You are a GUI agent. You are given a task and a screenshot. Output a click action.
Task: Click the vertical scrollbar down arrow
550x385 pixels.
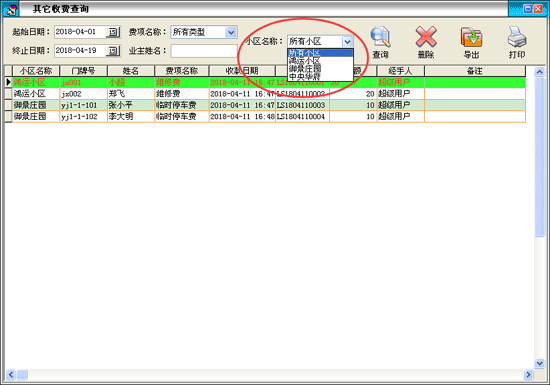(539, 363)
